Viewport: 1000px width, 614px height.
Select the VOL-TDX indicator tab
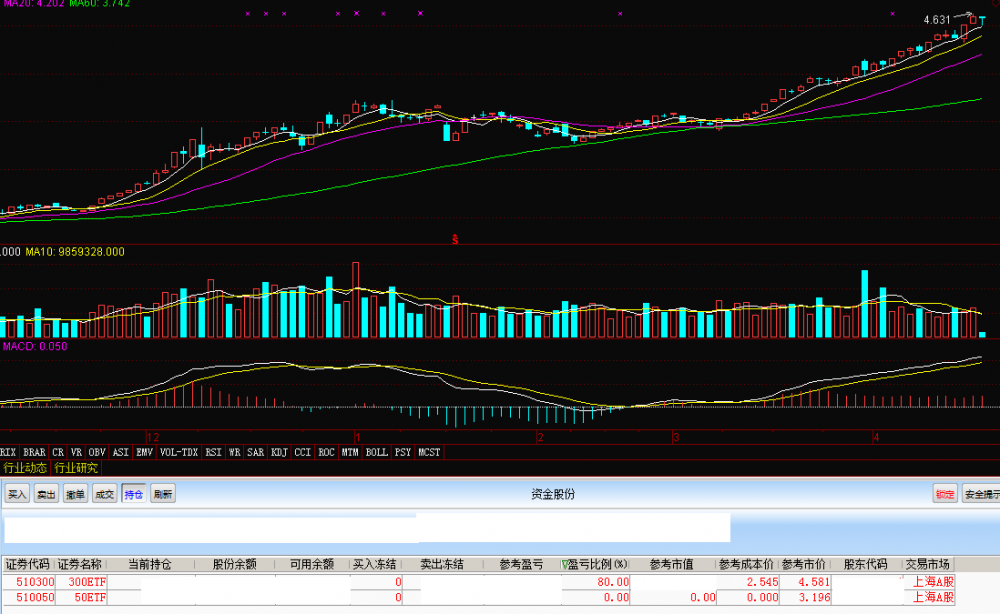pos(179,452)
